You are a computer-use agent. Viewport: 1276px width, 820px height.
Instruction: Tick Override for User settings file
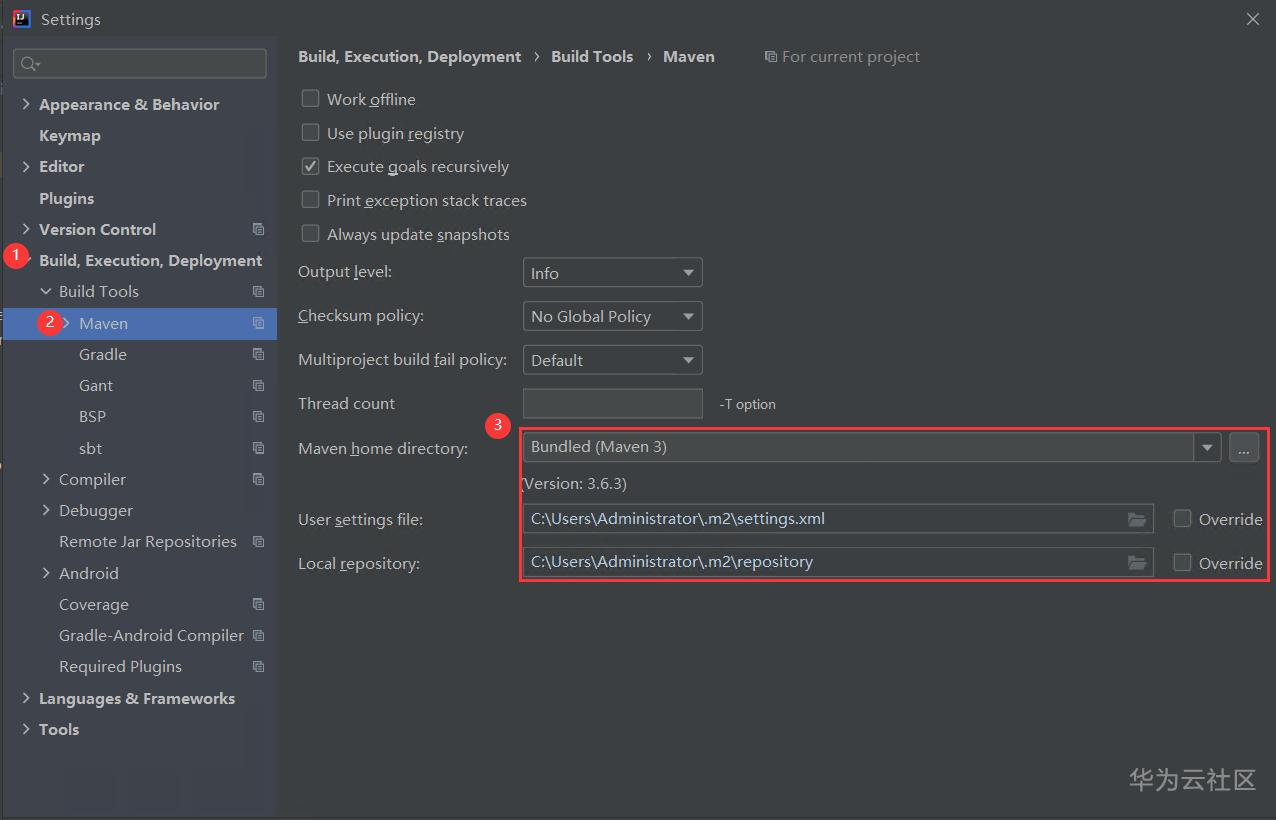point(1182,519)
